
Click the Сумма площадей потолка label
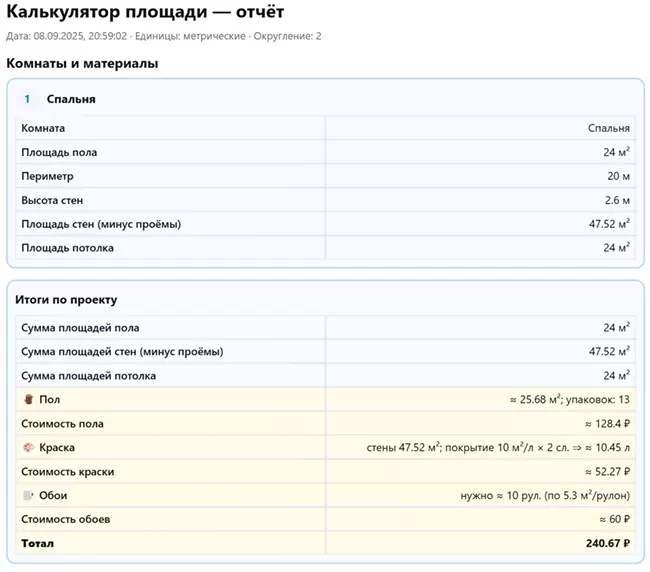(x=89, y=376)
